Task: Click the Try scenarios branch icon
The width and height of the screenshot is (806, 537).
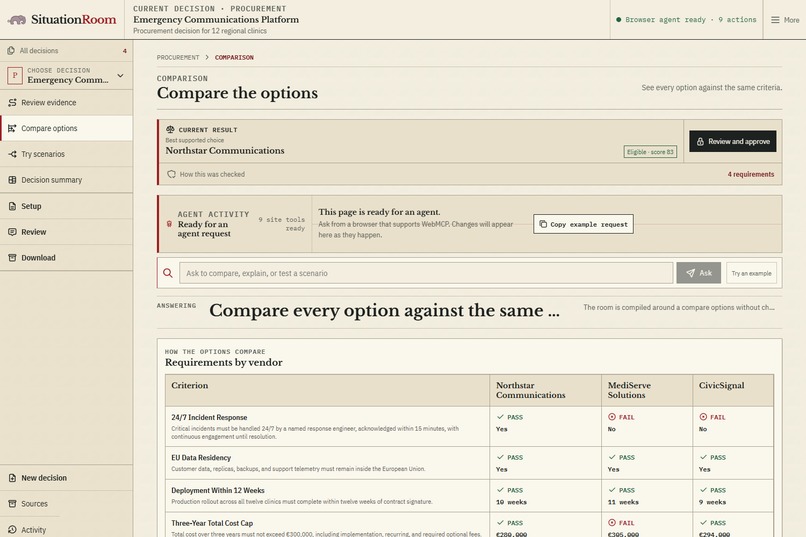Action: pos(12,154)
